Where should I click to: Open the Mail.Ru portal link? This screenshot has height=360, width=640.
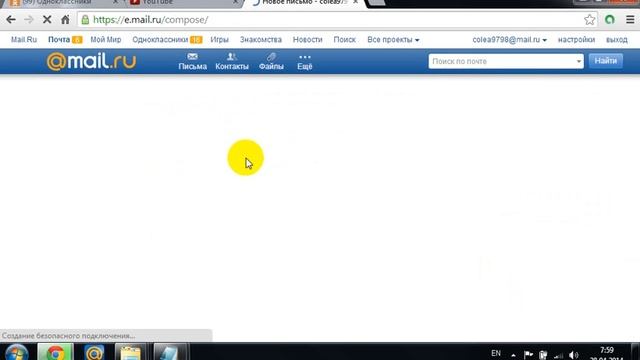click(24, 40)
